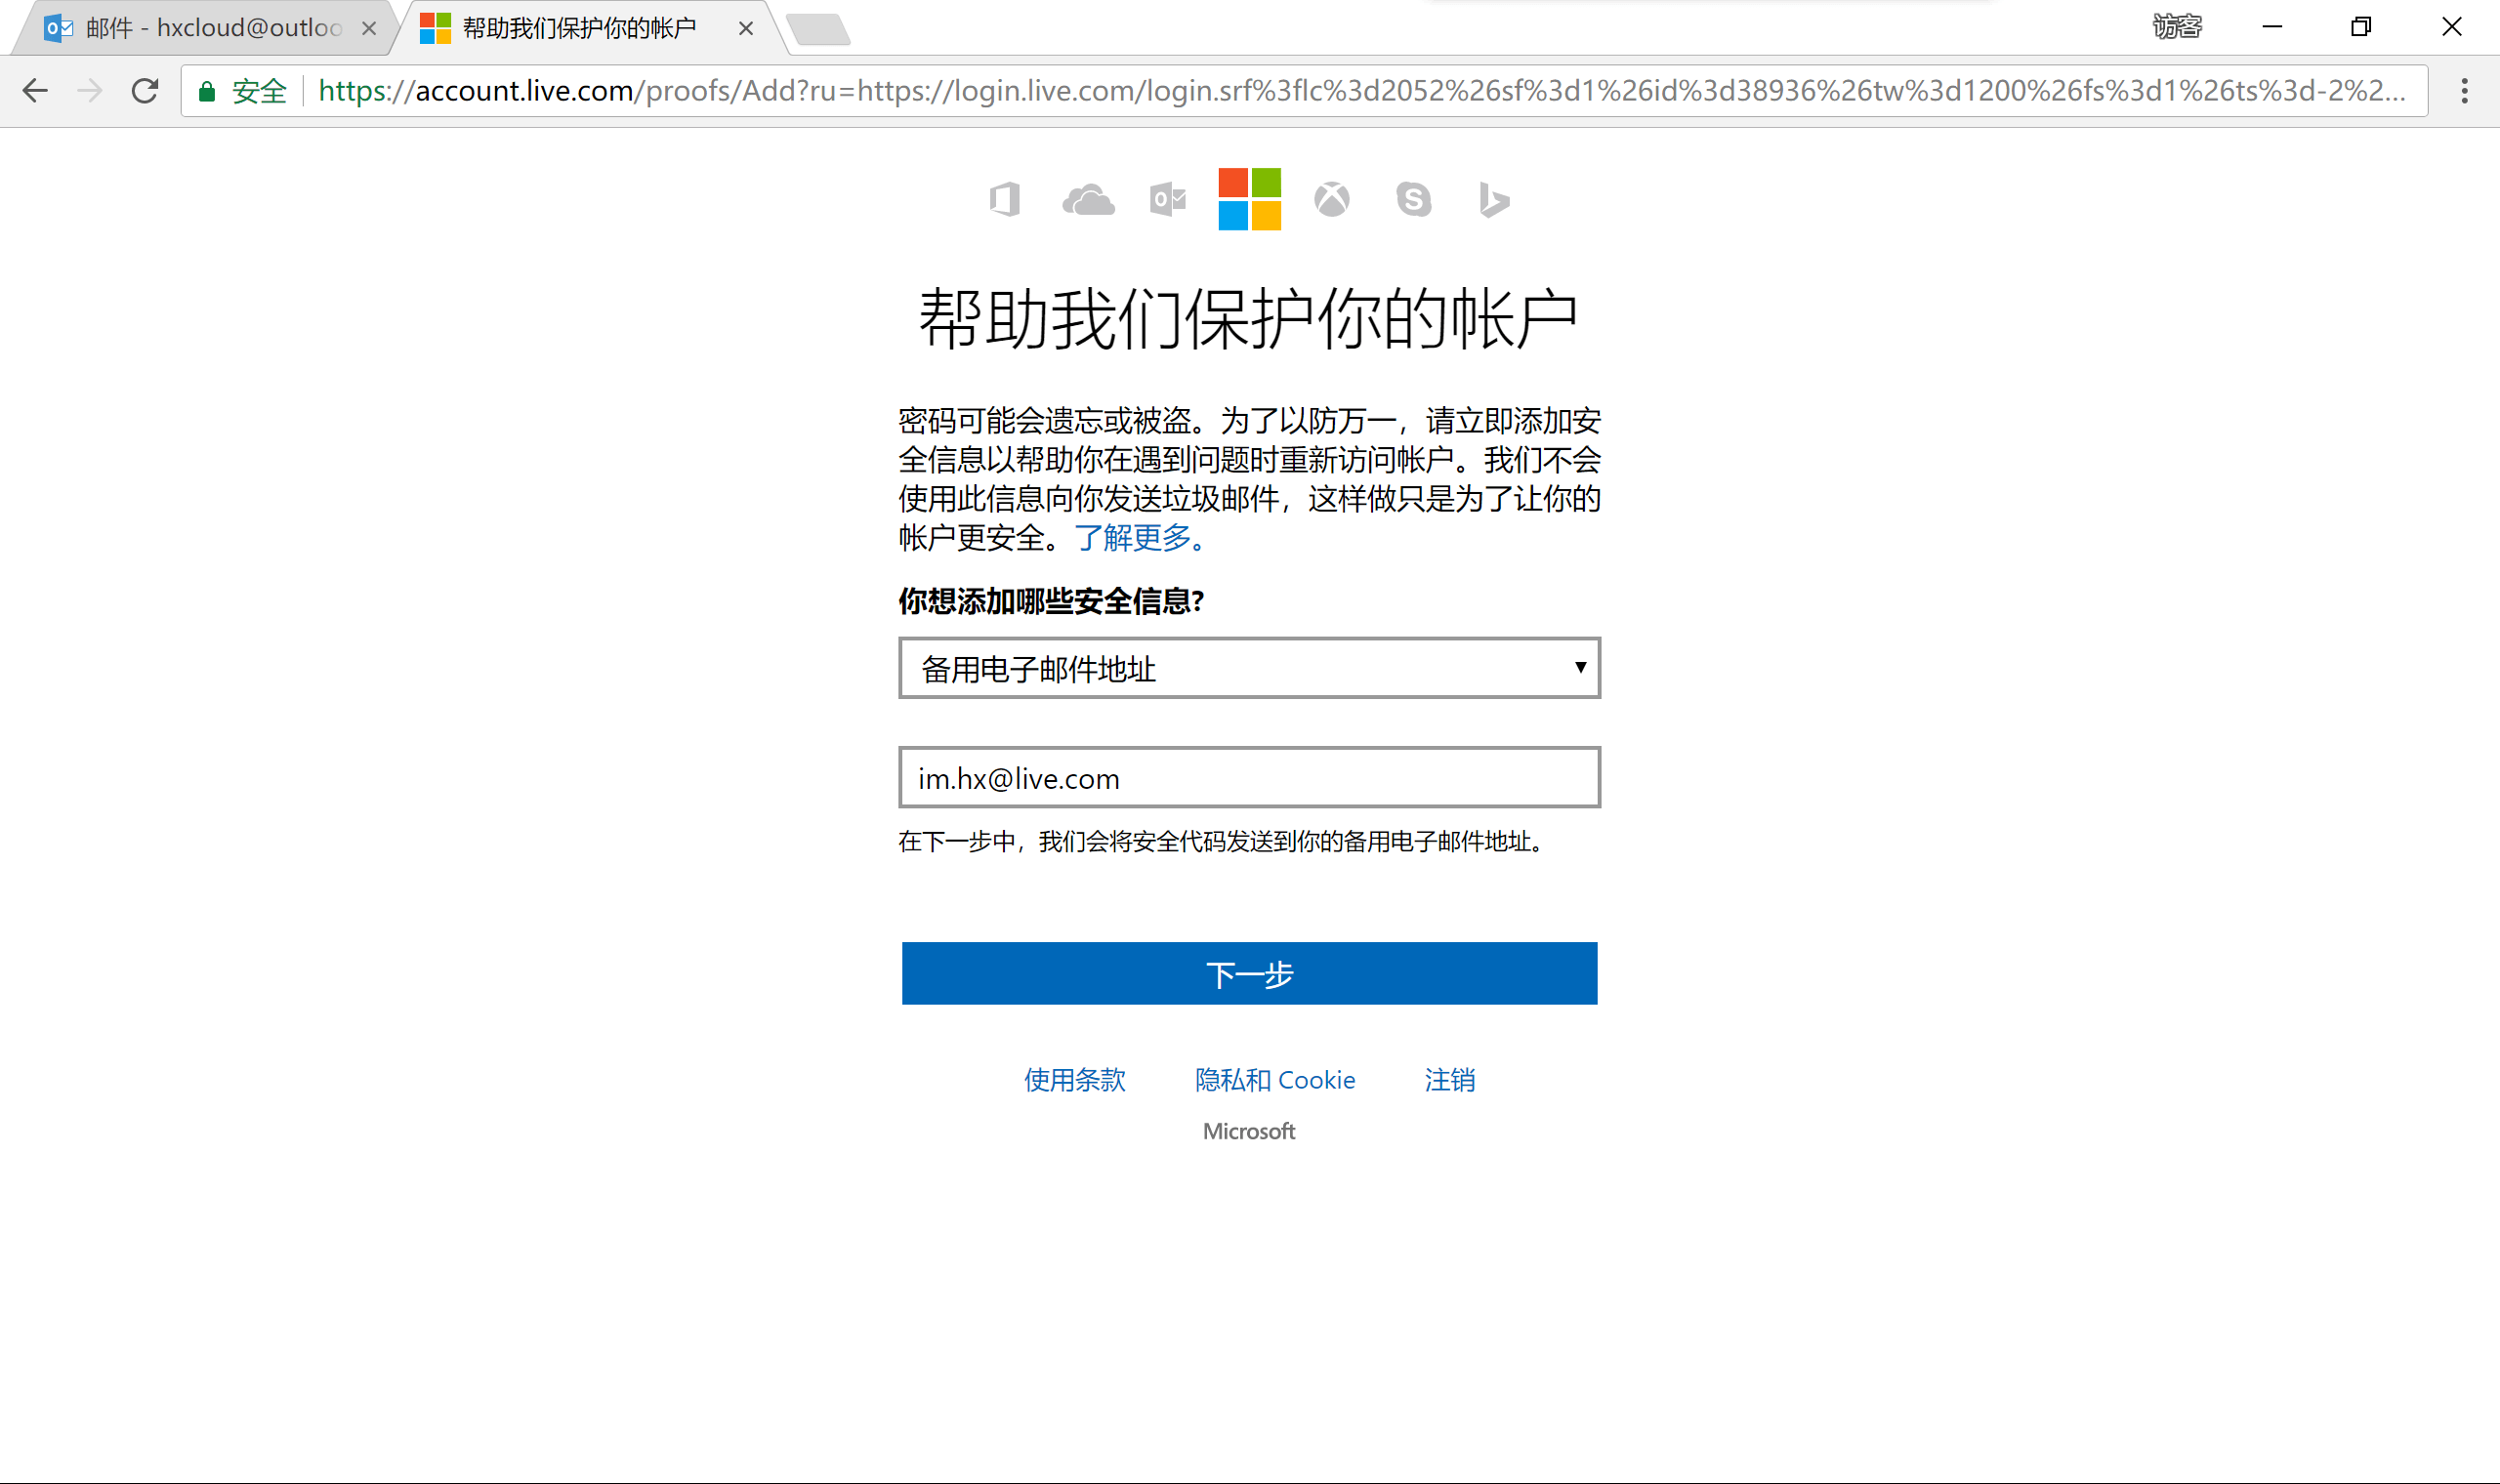Screen dimensions: 2500x1484
Task: Click the Xbox icon in header
Action: [x=1331, y=200]
